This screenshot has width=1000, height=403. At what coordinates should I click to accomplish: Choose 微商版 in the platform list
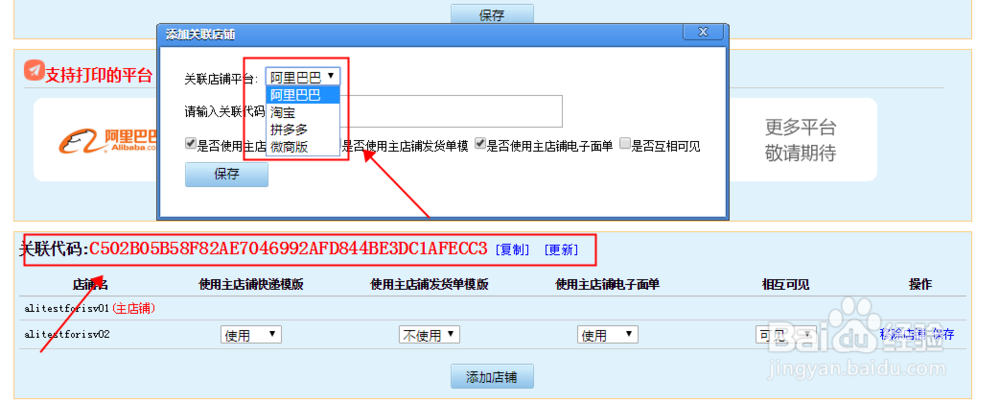[303, 147]
